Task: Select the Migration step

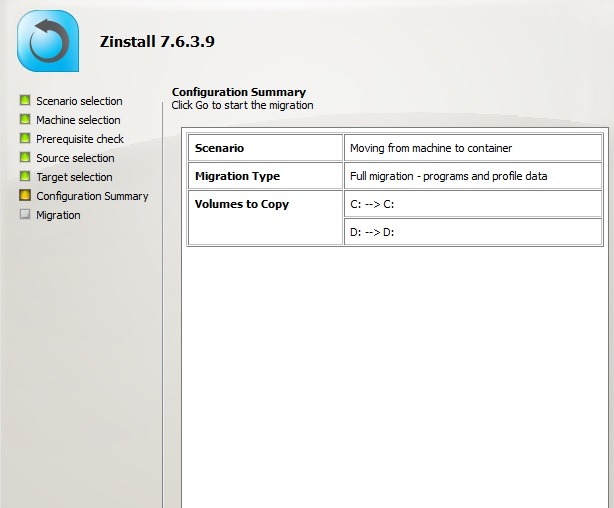Action: (58, 215)
